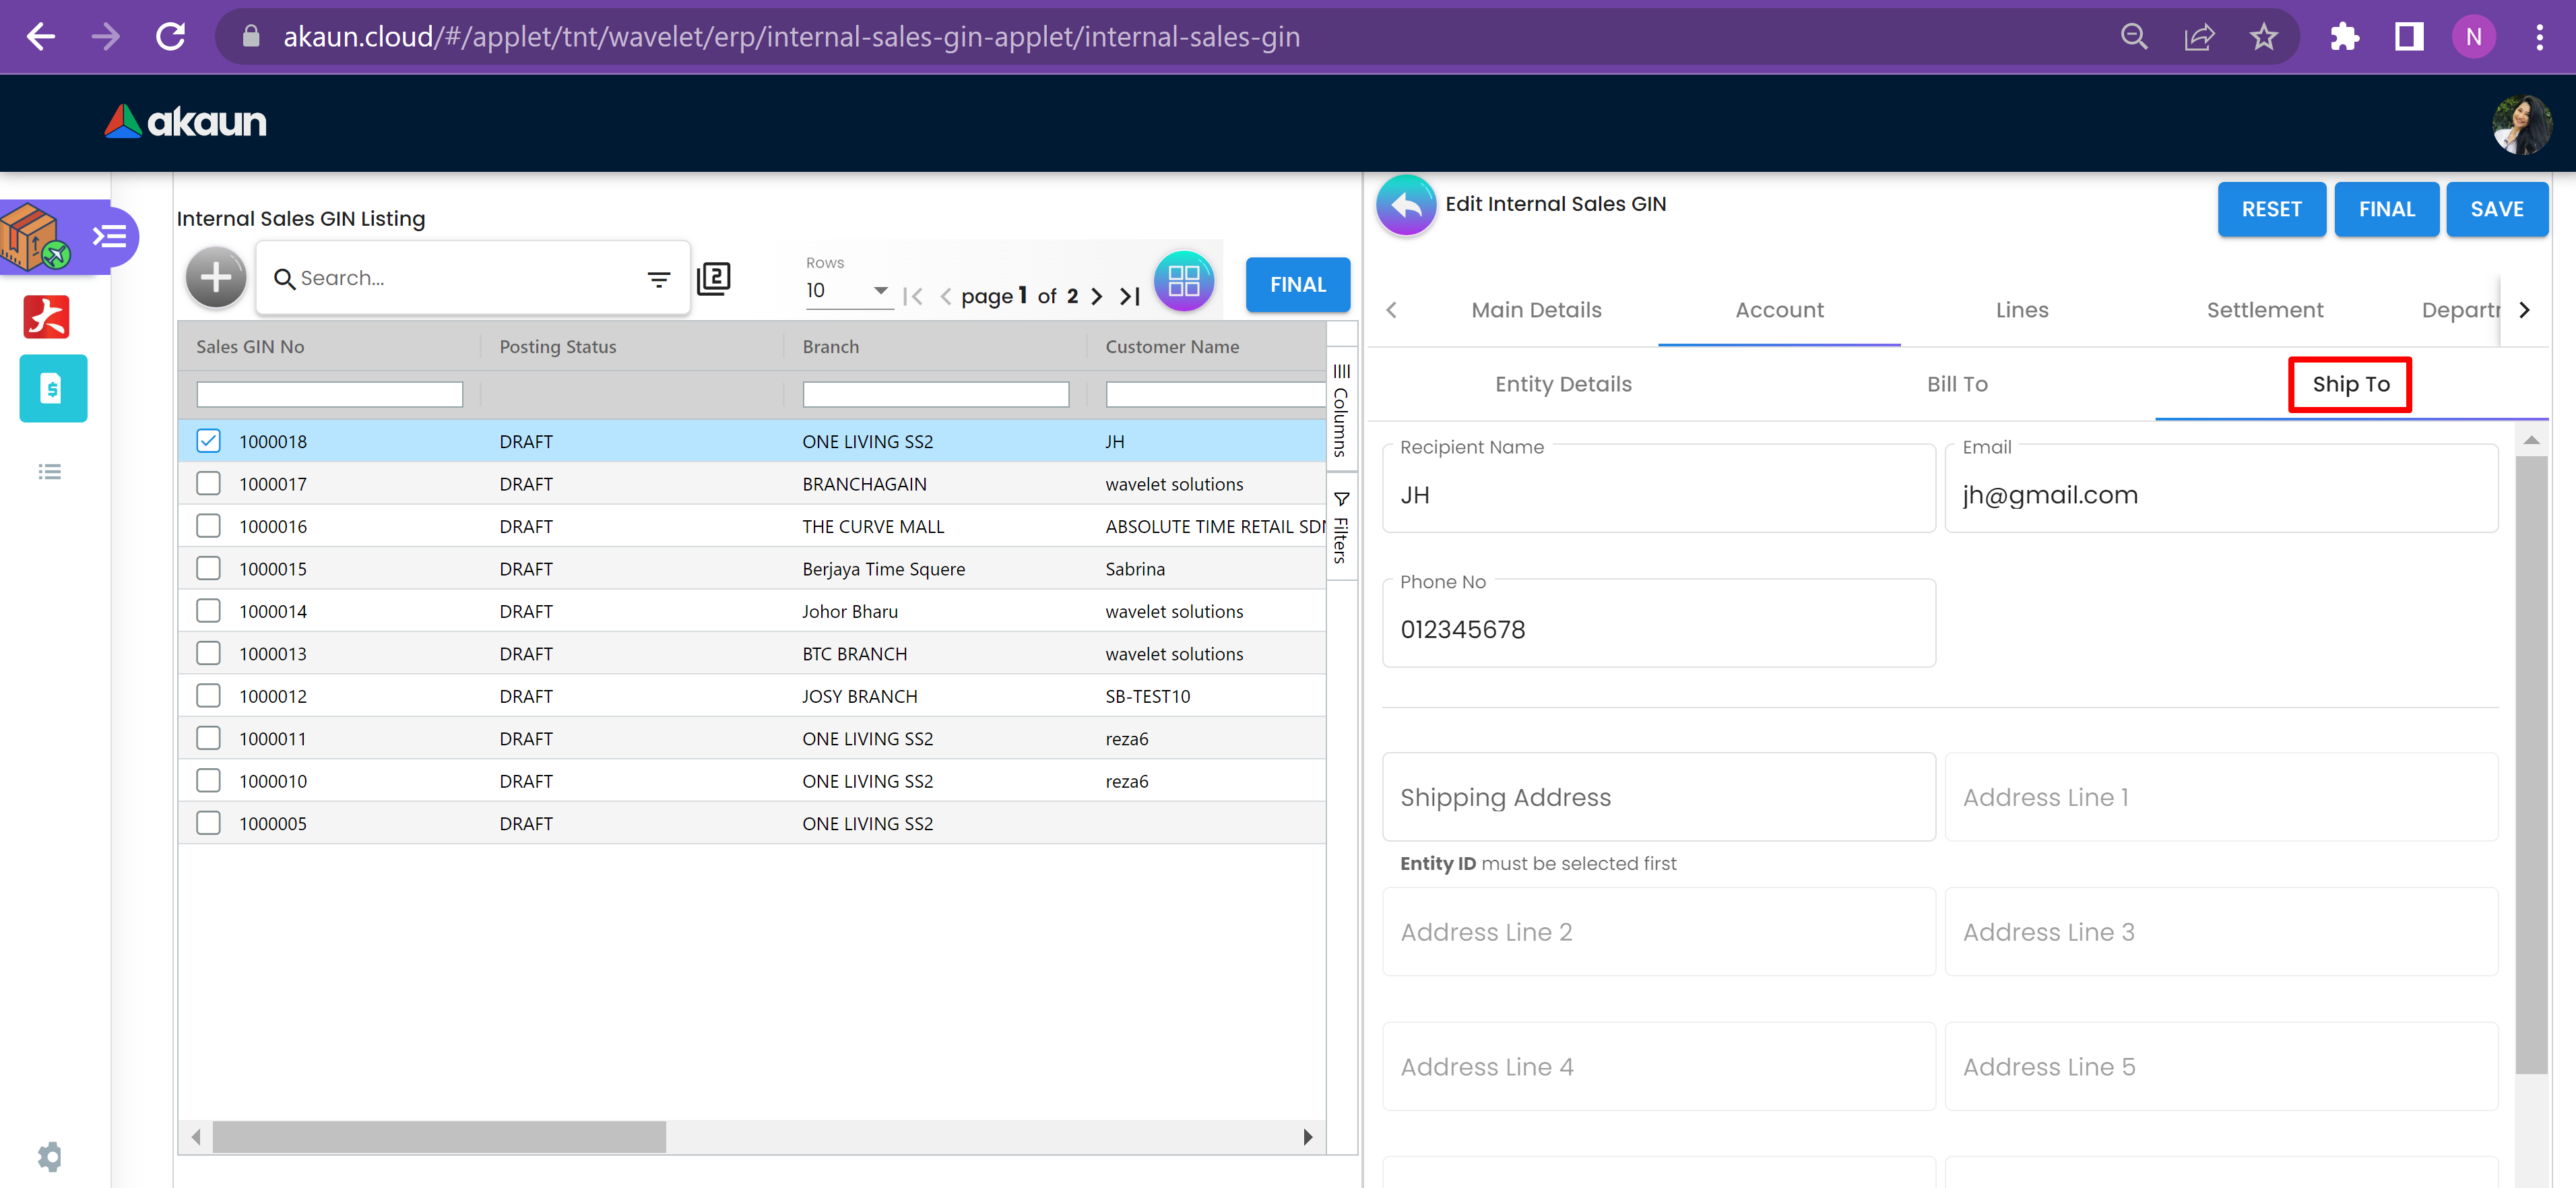Image resolution: width=2576 pixels, height=1188 pixels.
Task: Open the red PDF applet icon in sidebar
Action: [x=47, y=318]
